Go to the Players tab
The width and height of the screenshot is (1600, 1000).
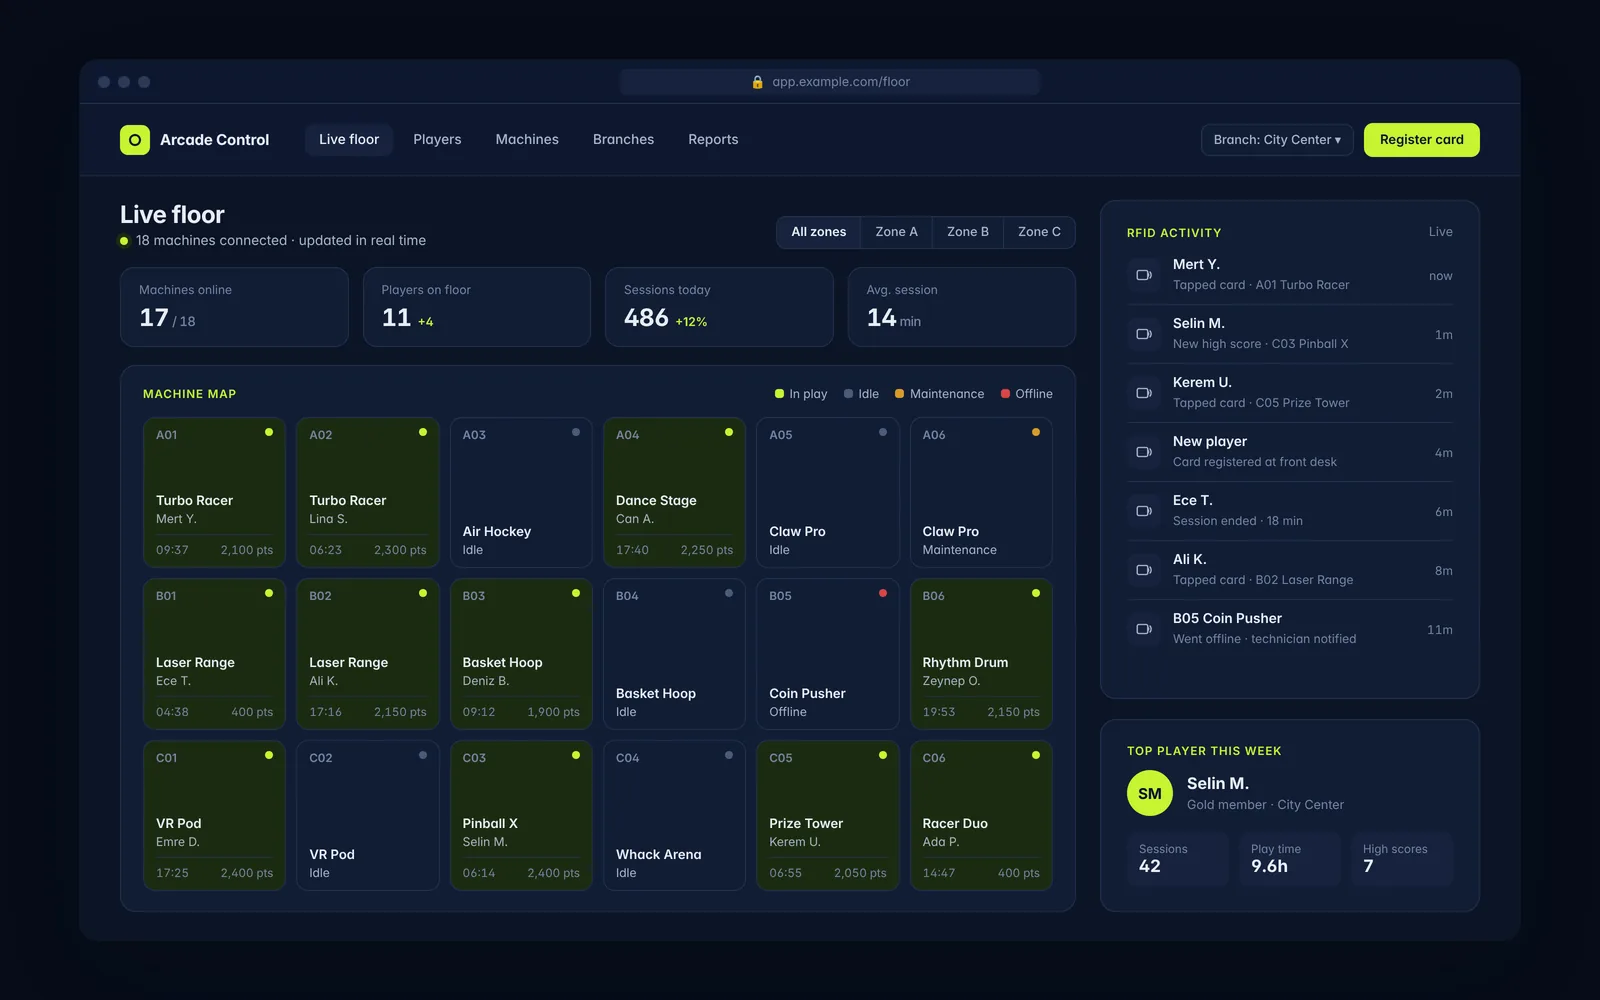[437, 140]
